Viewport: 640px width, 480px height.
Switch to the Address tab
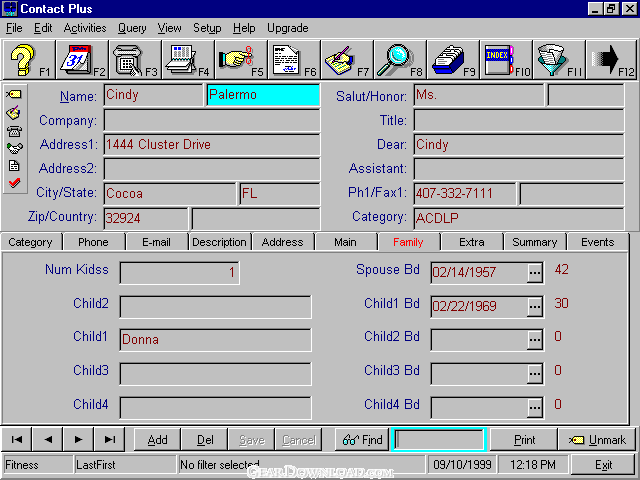pyautogui.click(x=282, y=242)
